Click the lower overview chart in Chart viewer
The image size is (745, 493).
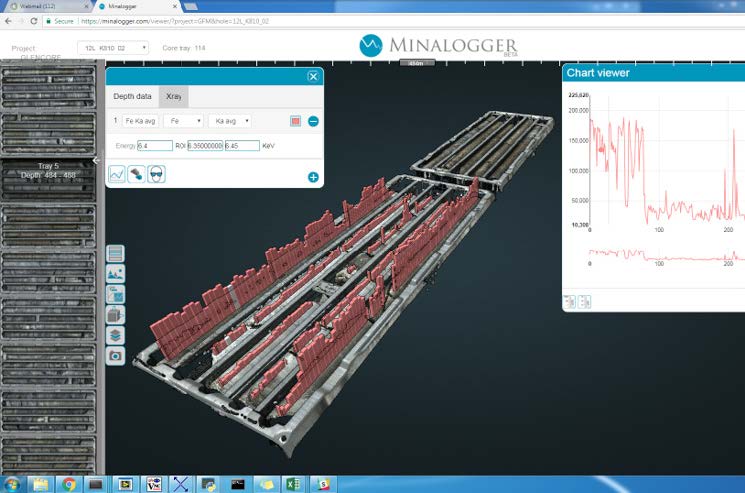[x=667, y=255]
